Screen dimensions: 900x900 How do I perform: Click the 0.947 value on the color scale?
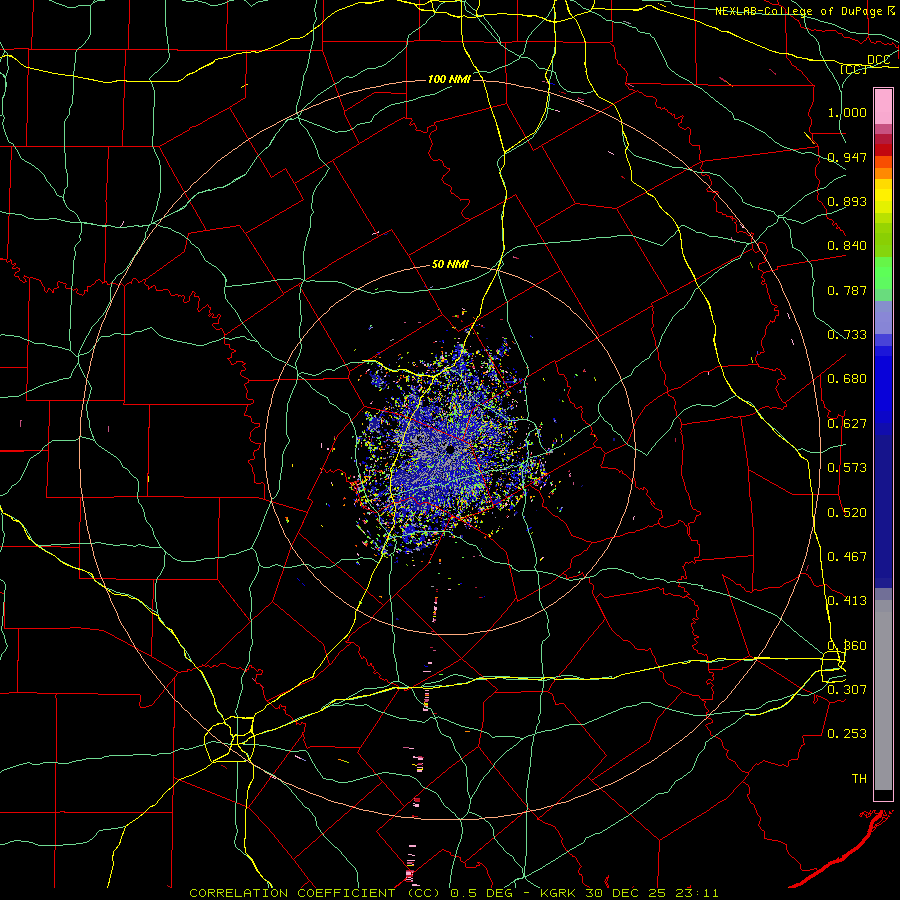tap(847, 157)
